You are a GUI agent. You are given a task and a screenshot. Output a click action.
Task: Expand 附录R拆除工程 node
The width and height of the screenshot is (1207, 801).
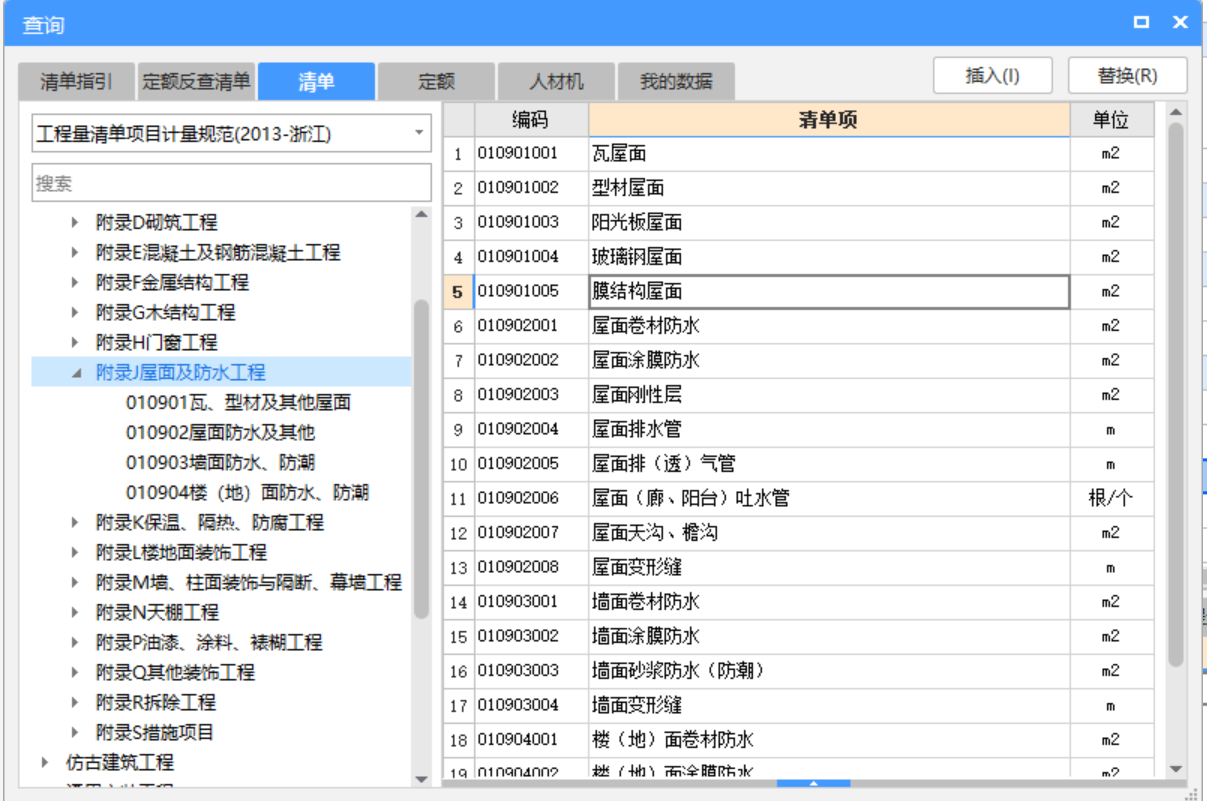pyautogui.click(x=75, y=702)
